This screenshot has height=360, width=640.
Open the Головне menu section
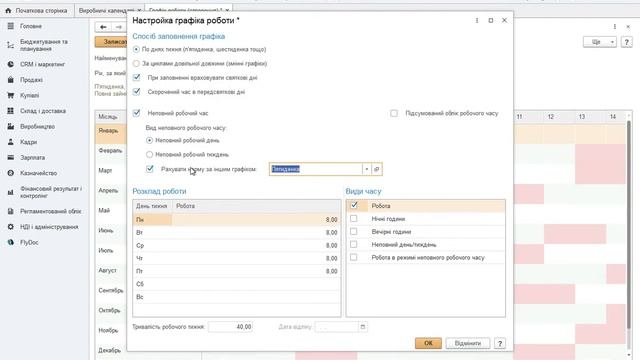(31, 26)
